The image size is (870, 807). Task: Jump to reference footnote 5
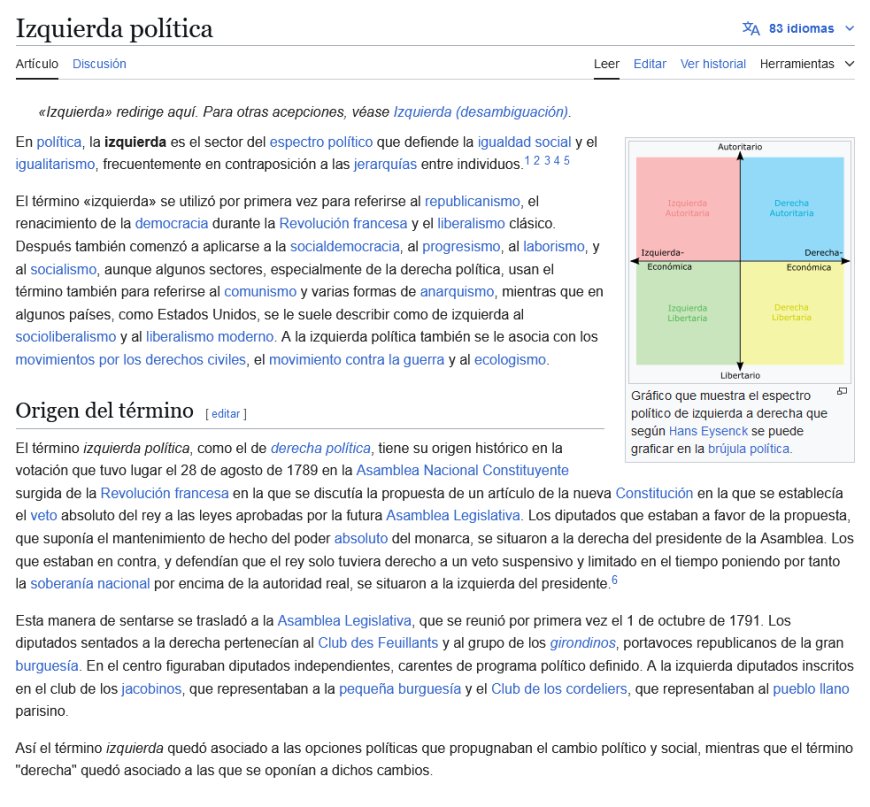pos(566,160)
